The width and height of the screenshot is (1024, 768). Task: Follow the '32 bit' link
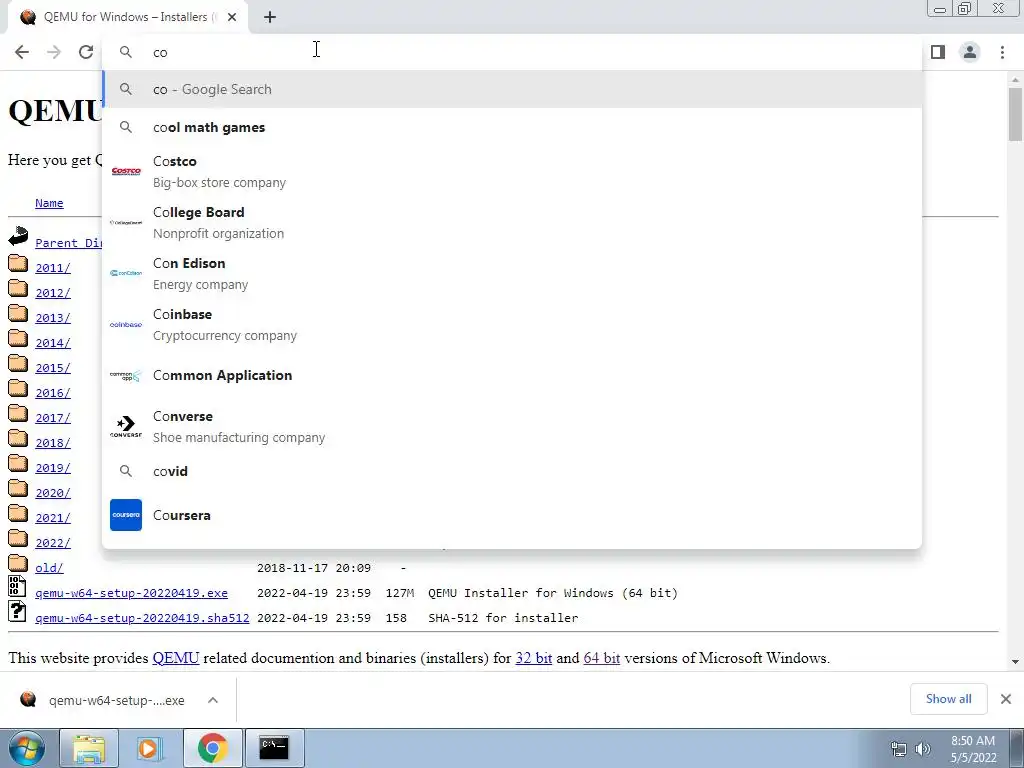point(534,658)
